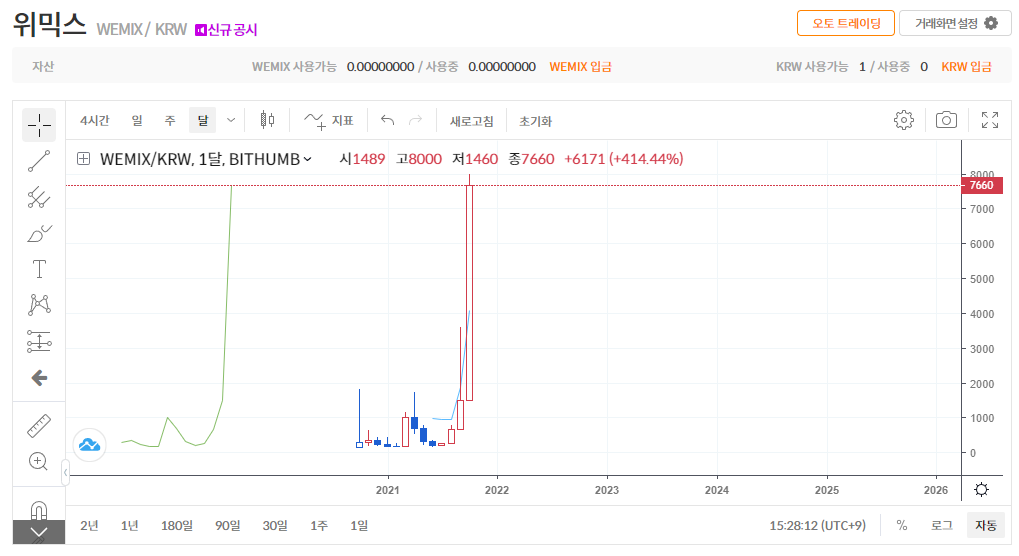
Task: Set range to 1일
Action: (359, 525)
